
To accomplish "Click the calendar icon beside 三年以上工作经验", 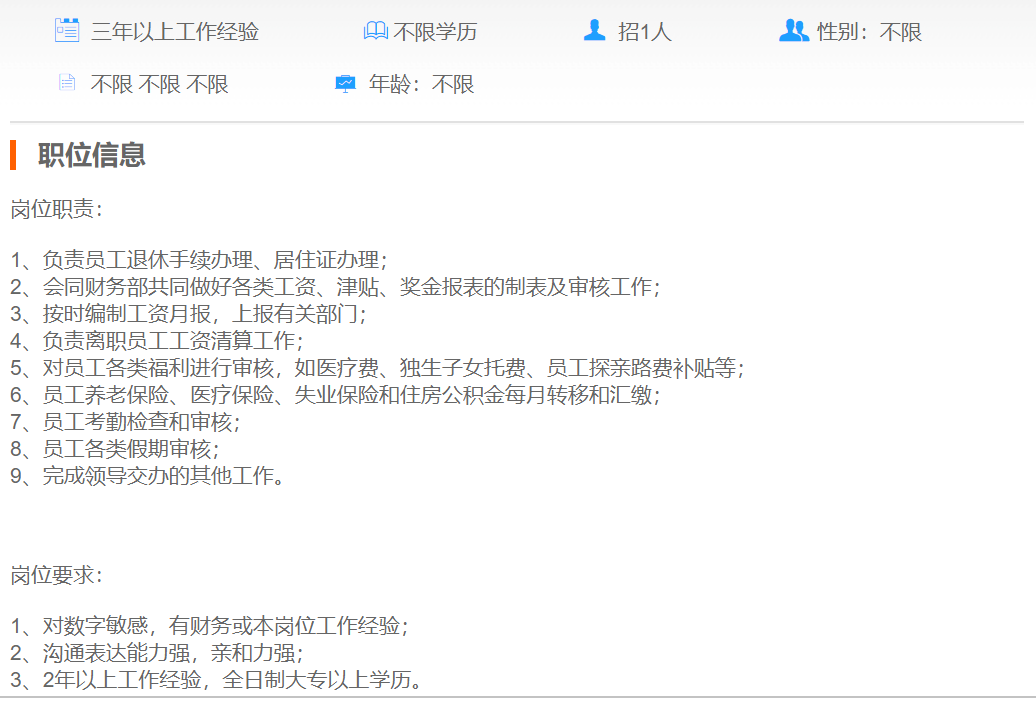I will point(67,31).
